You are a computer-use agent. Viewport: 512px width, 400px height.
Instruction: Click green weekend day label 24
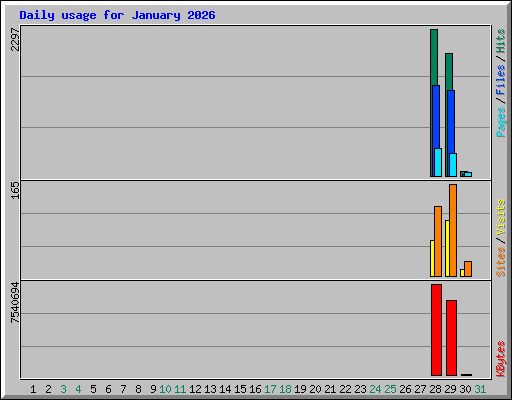point(375,389)
